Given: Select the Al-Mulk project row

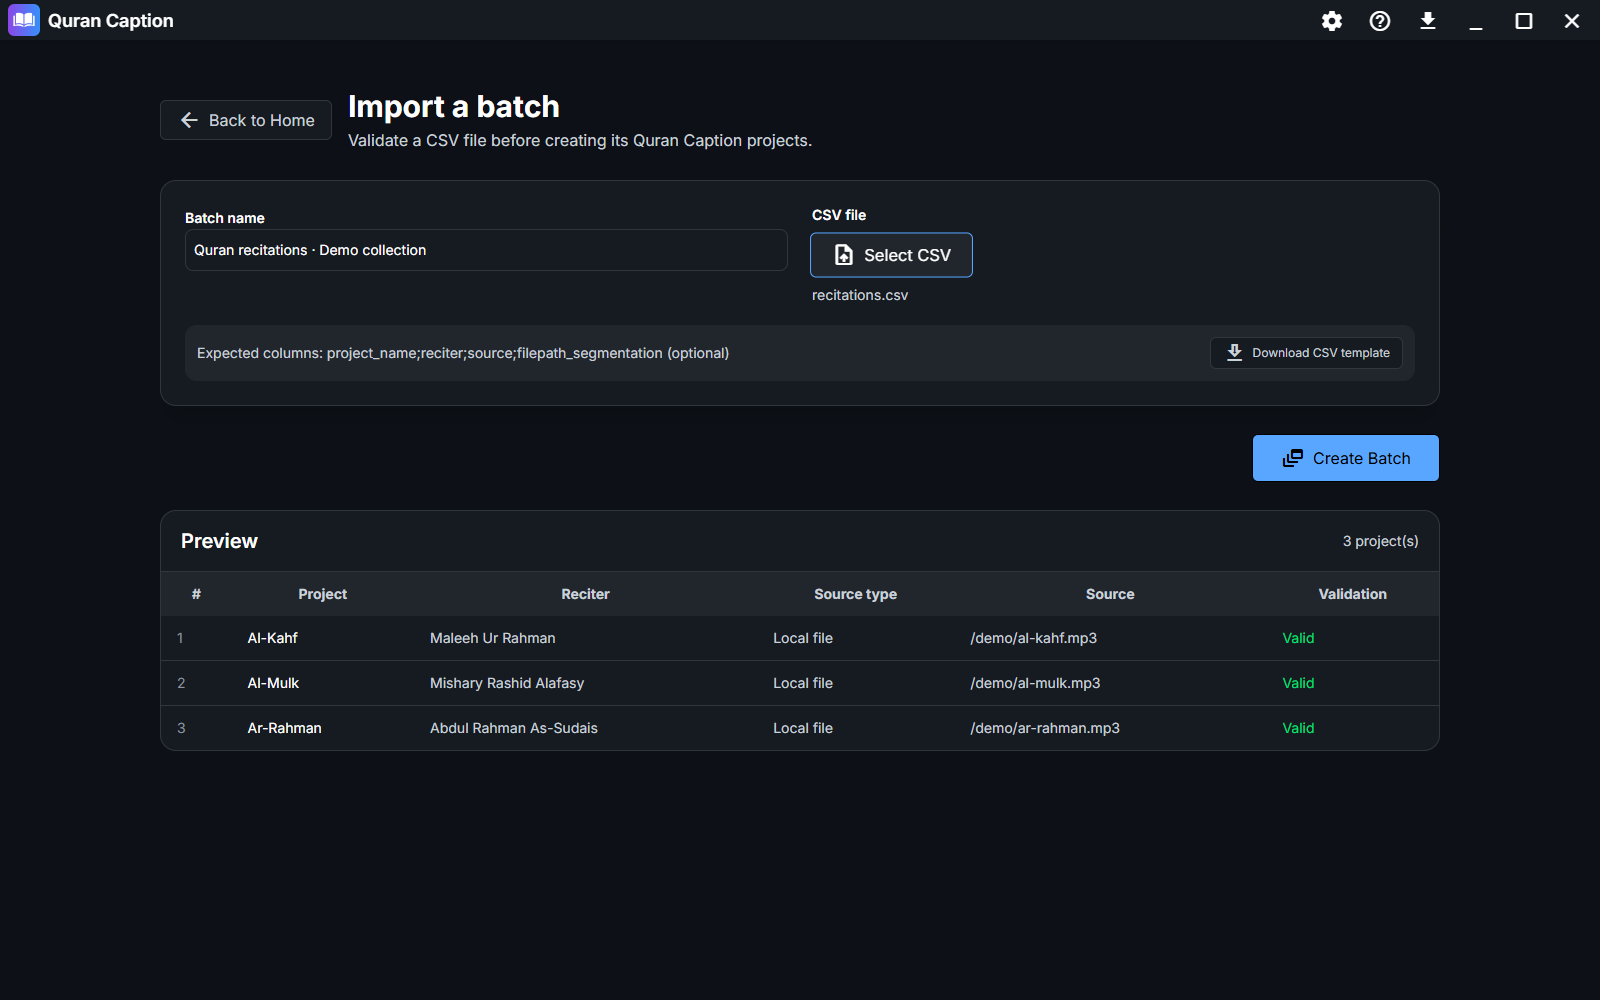Looking at the screenshot, I should coord(800,683).
